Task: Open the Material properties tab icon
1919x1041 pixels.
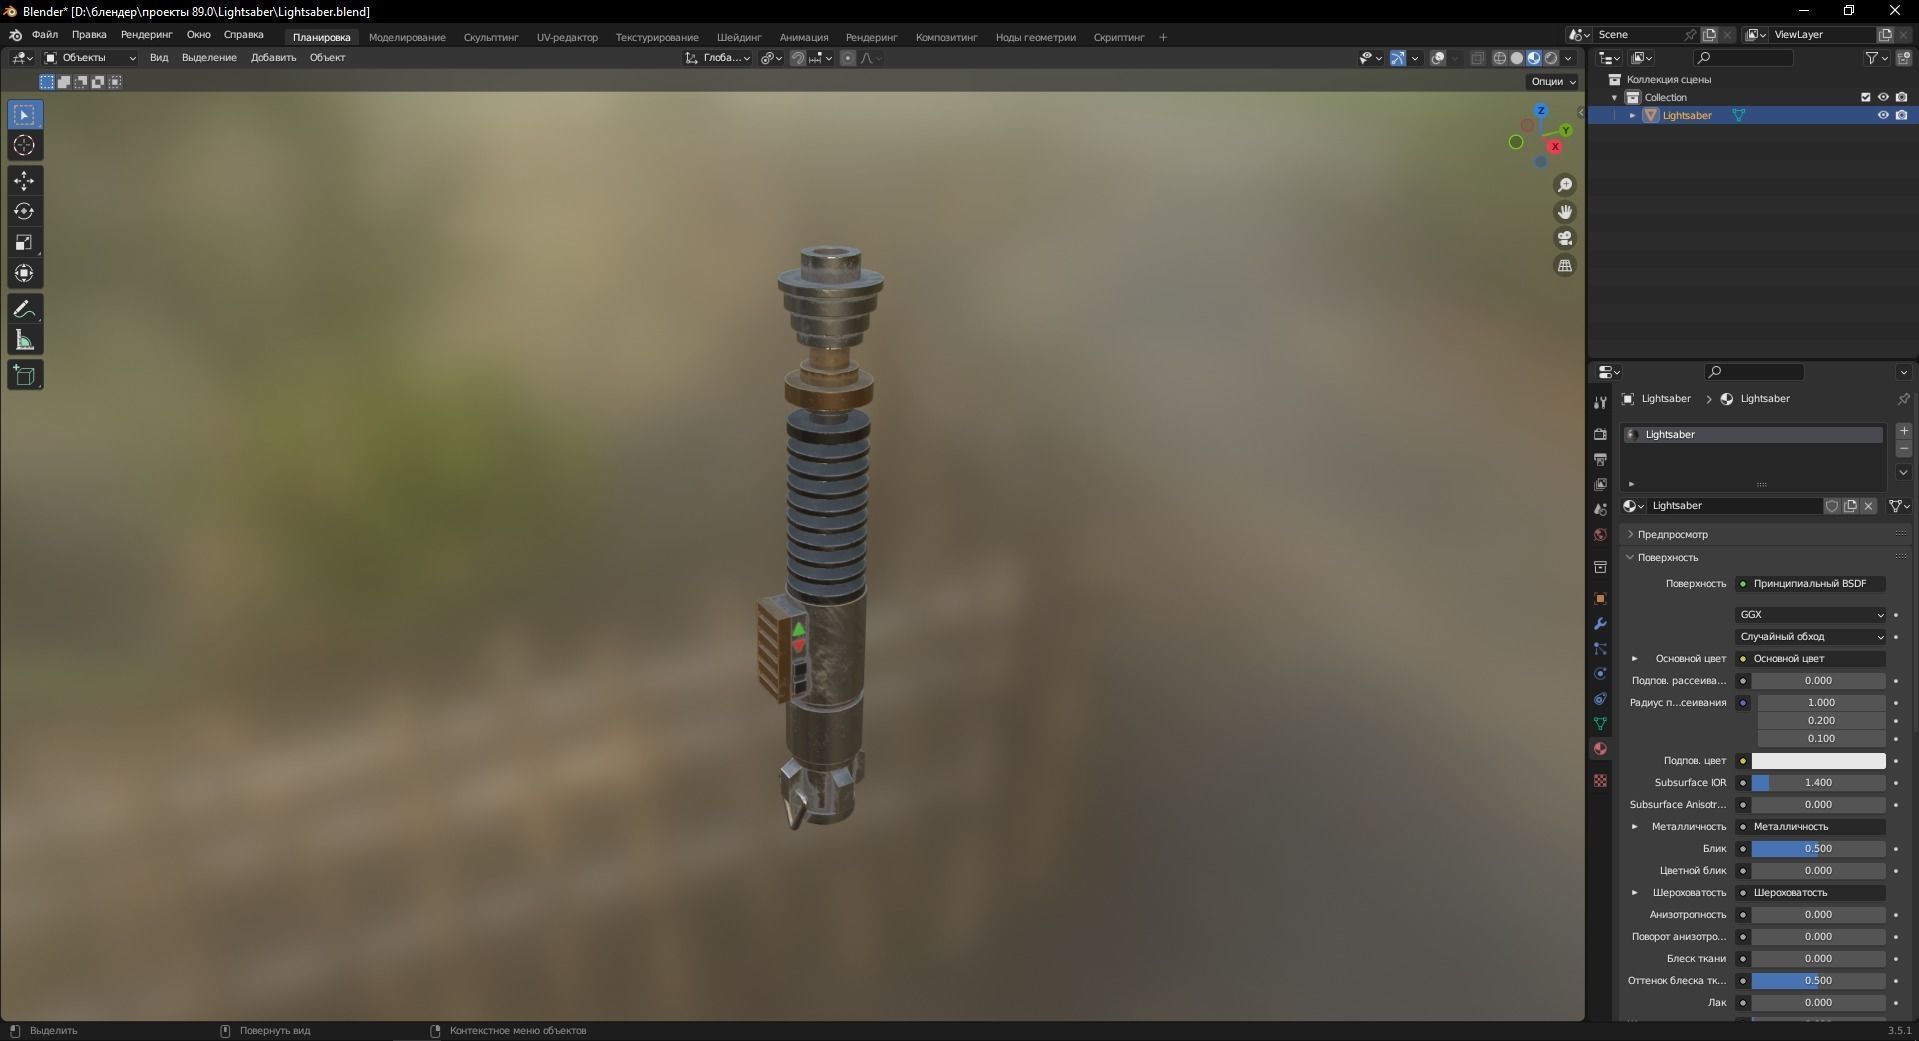Action: 1600,749
